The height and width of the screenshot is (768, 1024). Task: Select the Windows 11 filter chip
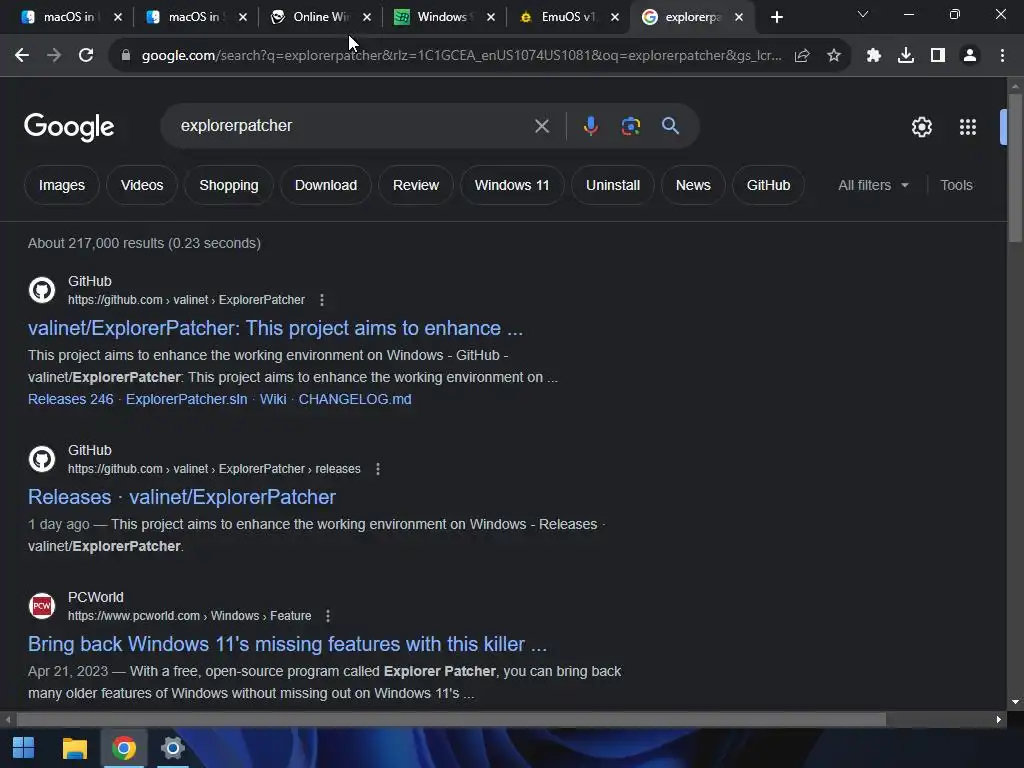pos(512,185)
